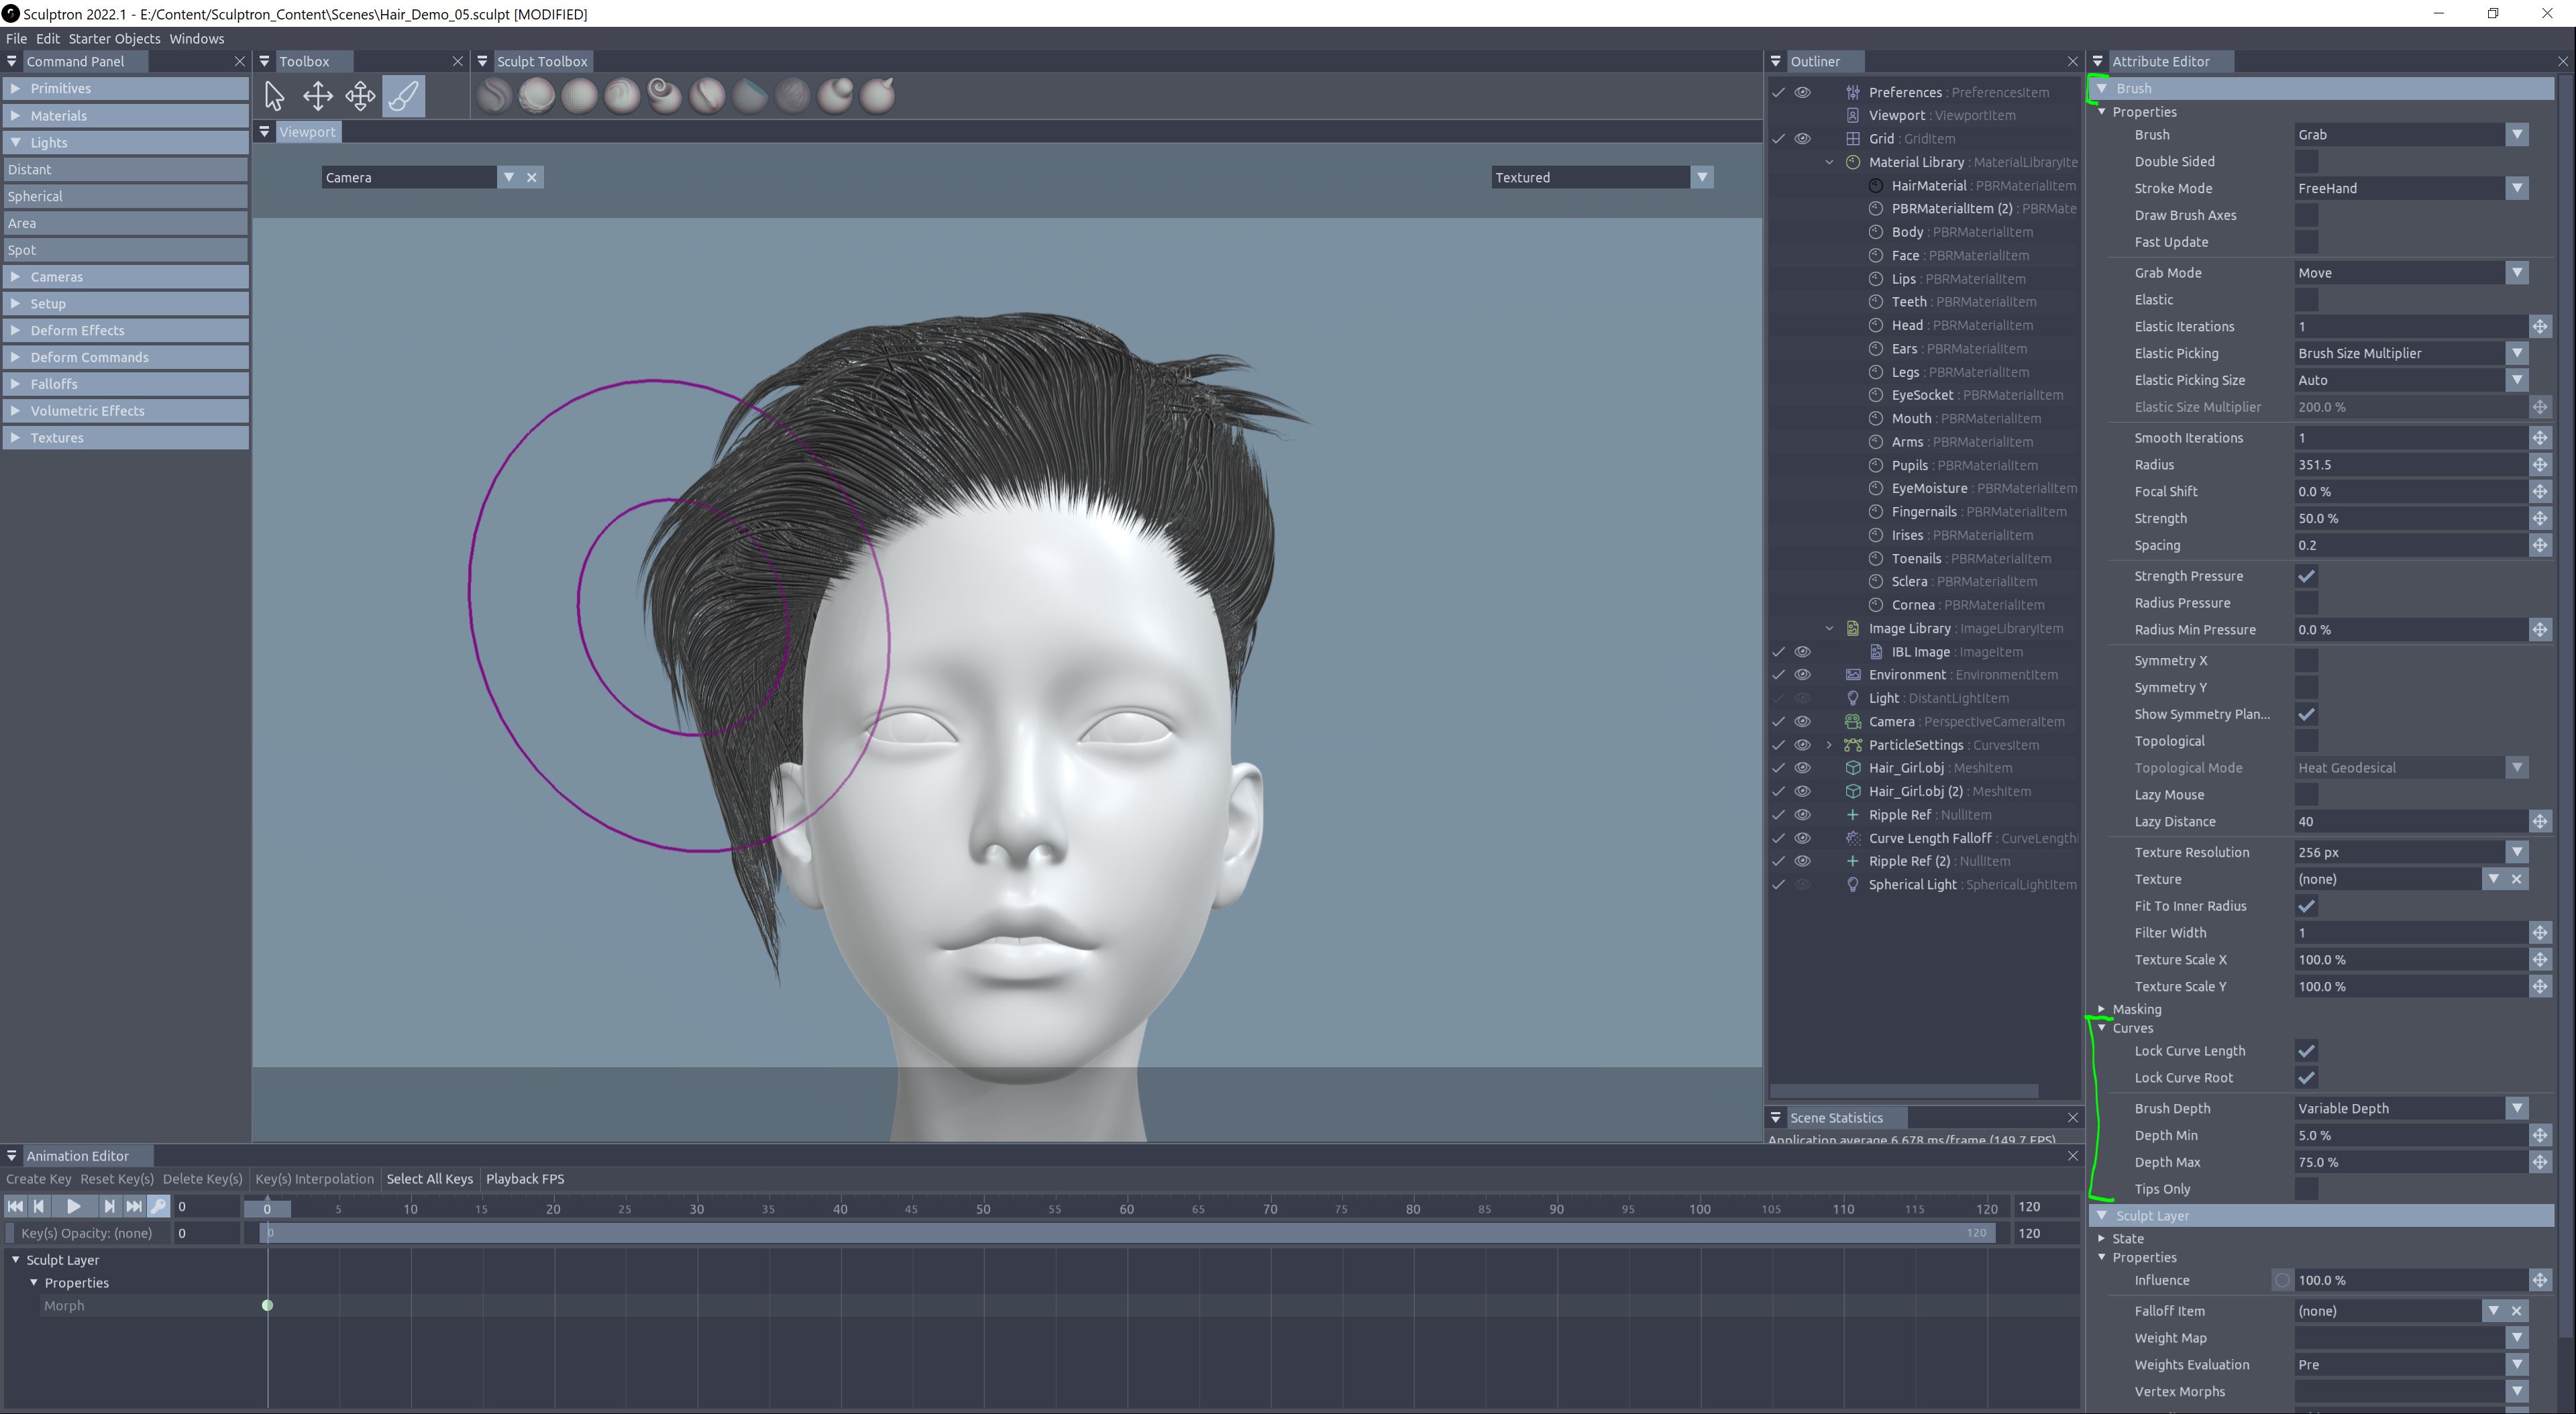The image size is (2576, 1414).
Task: Pick the spike-shaped brush at the toolbox end
Action: click(x=878, y=96)
